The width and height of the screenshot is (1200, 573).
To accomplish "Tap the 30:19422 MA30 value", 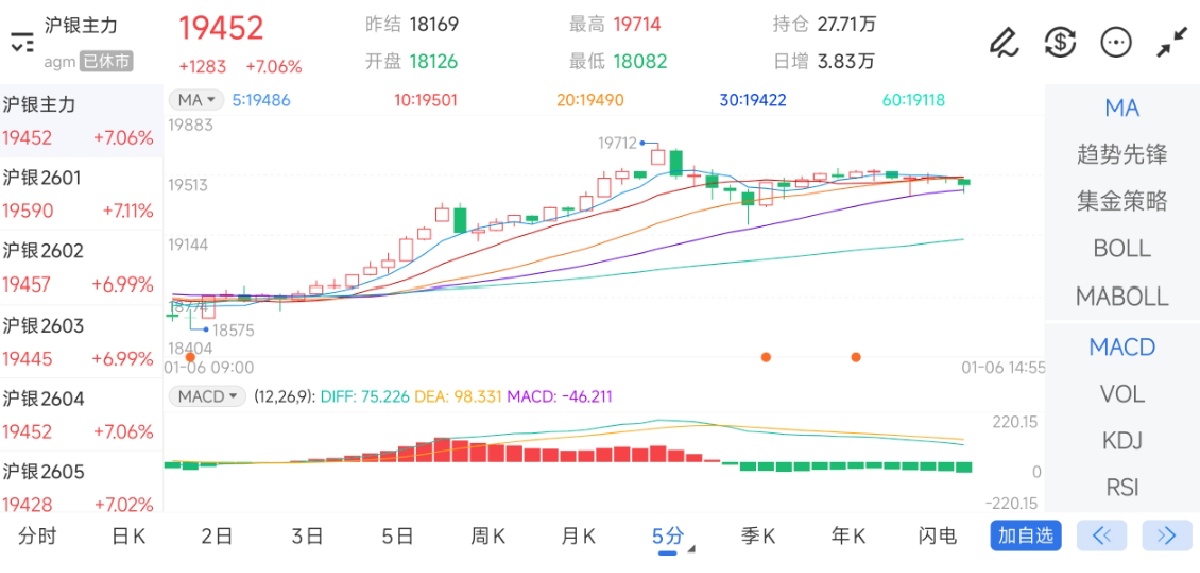I will point(753,100).
